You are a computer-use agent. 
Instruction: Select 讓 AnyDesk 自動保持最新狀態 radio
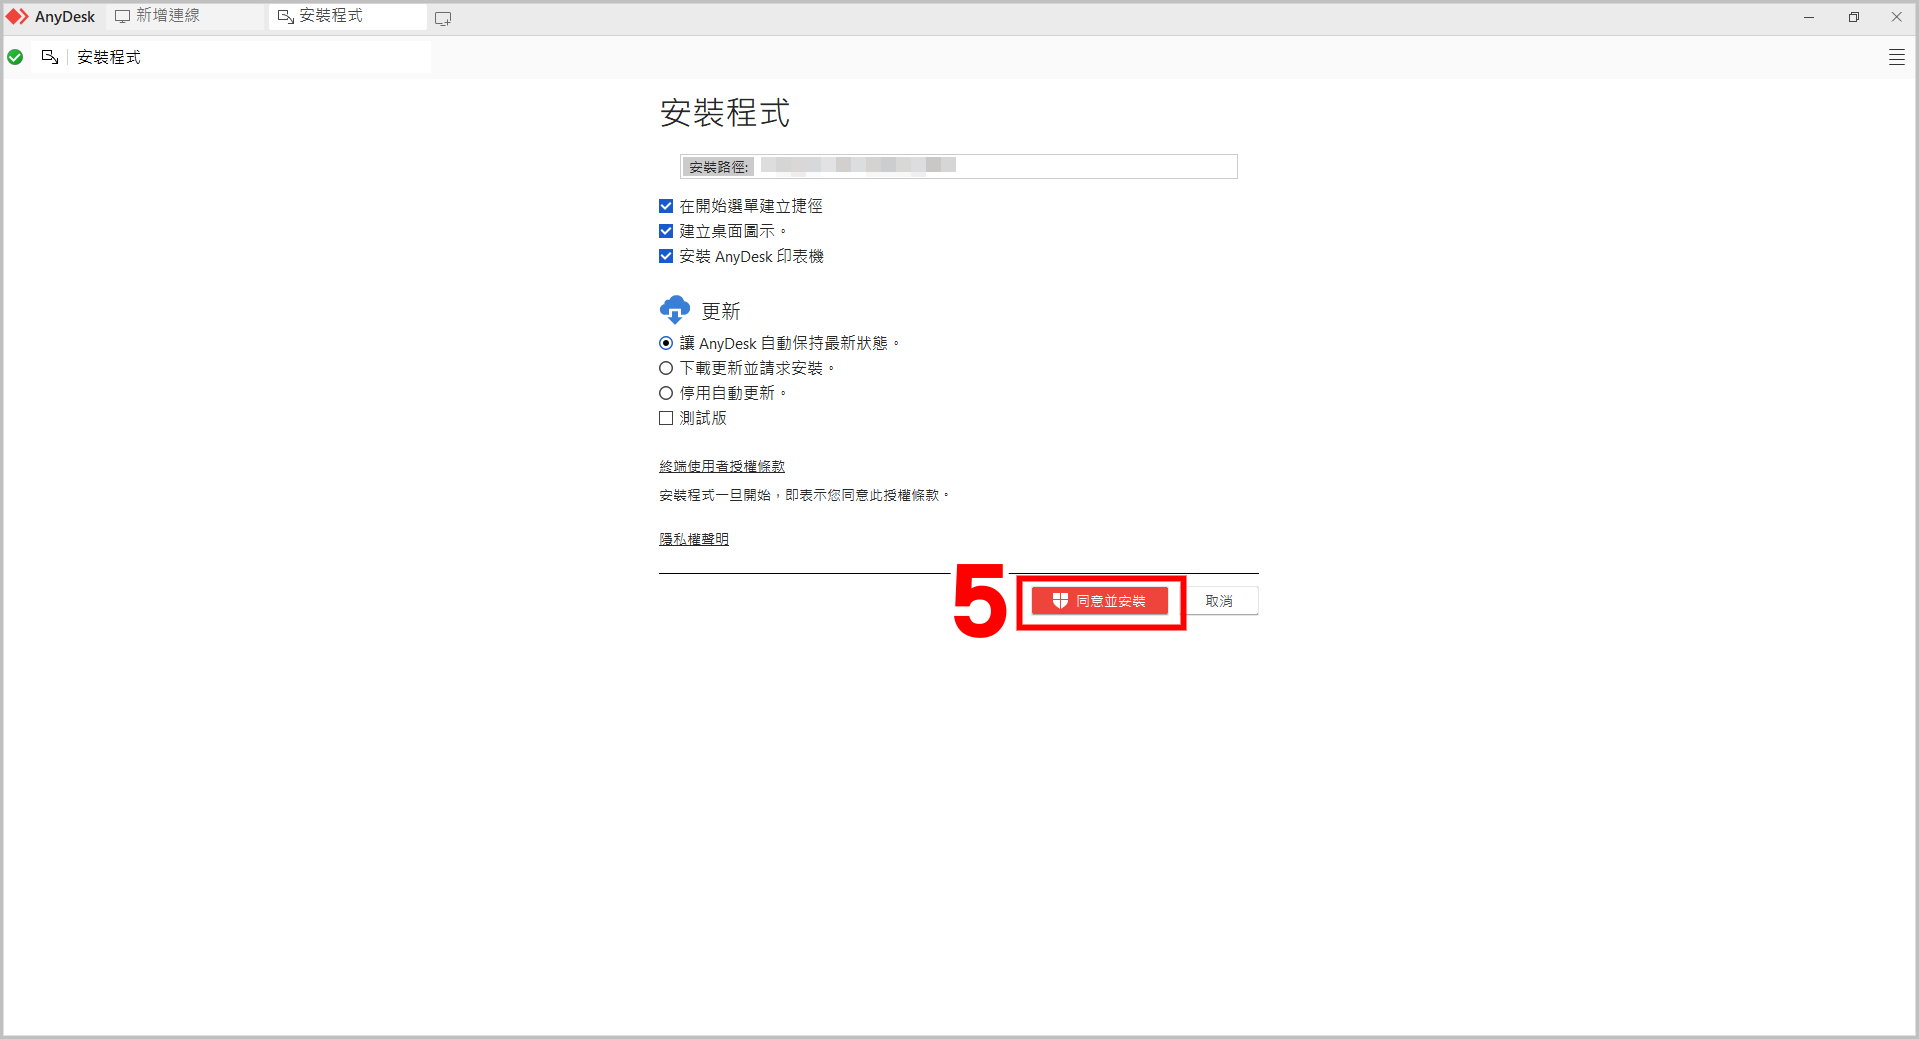666,343
